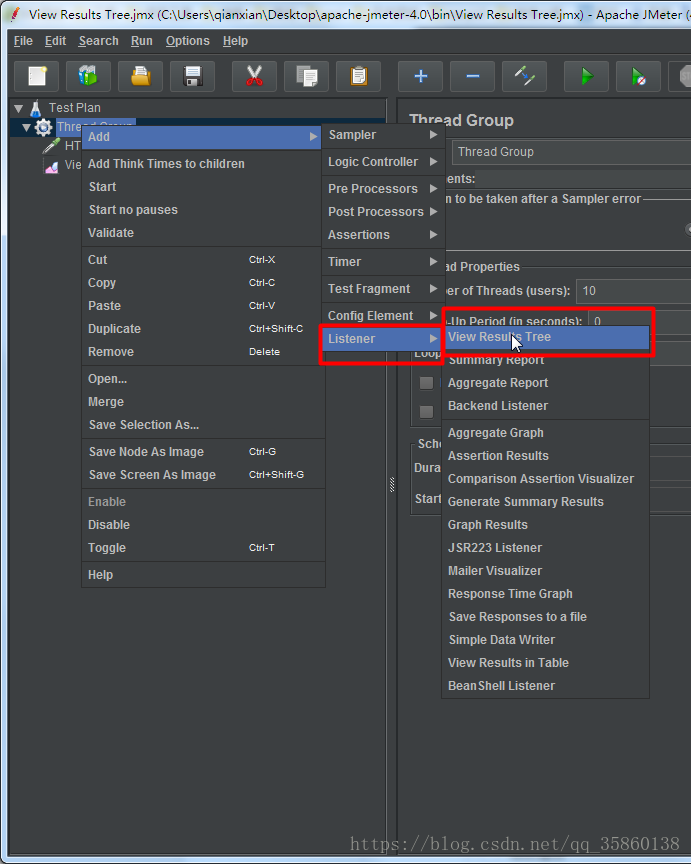
Task: Open the Options menu
Action: pos(188,41)
